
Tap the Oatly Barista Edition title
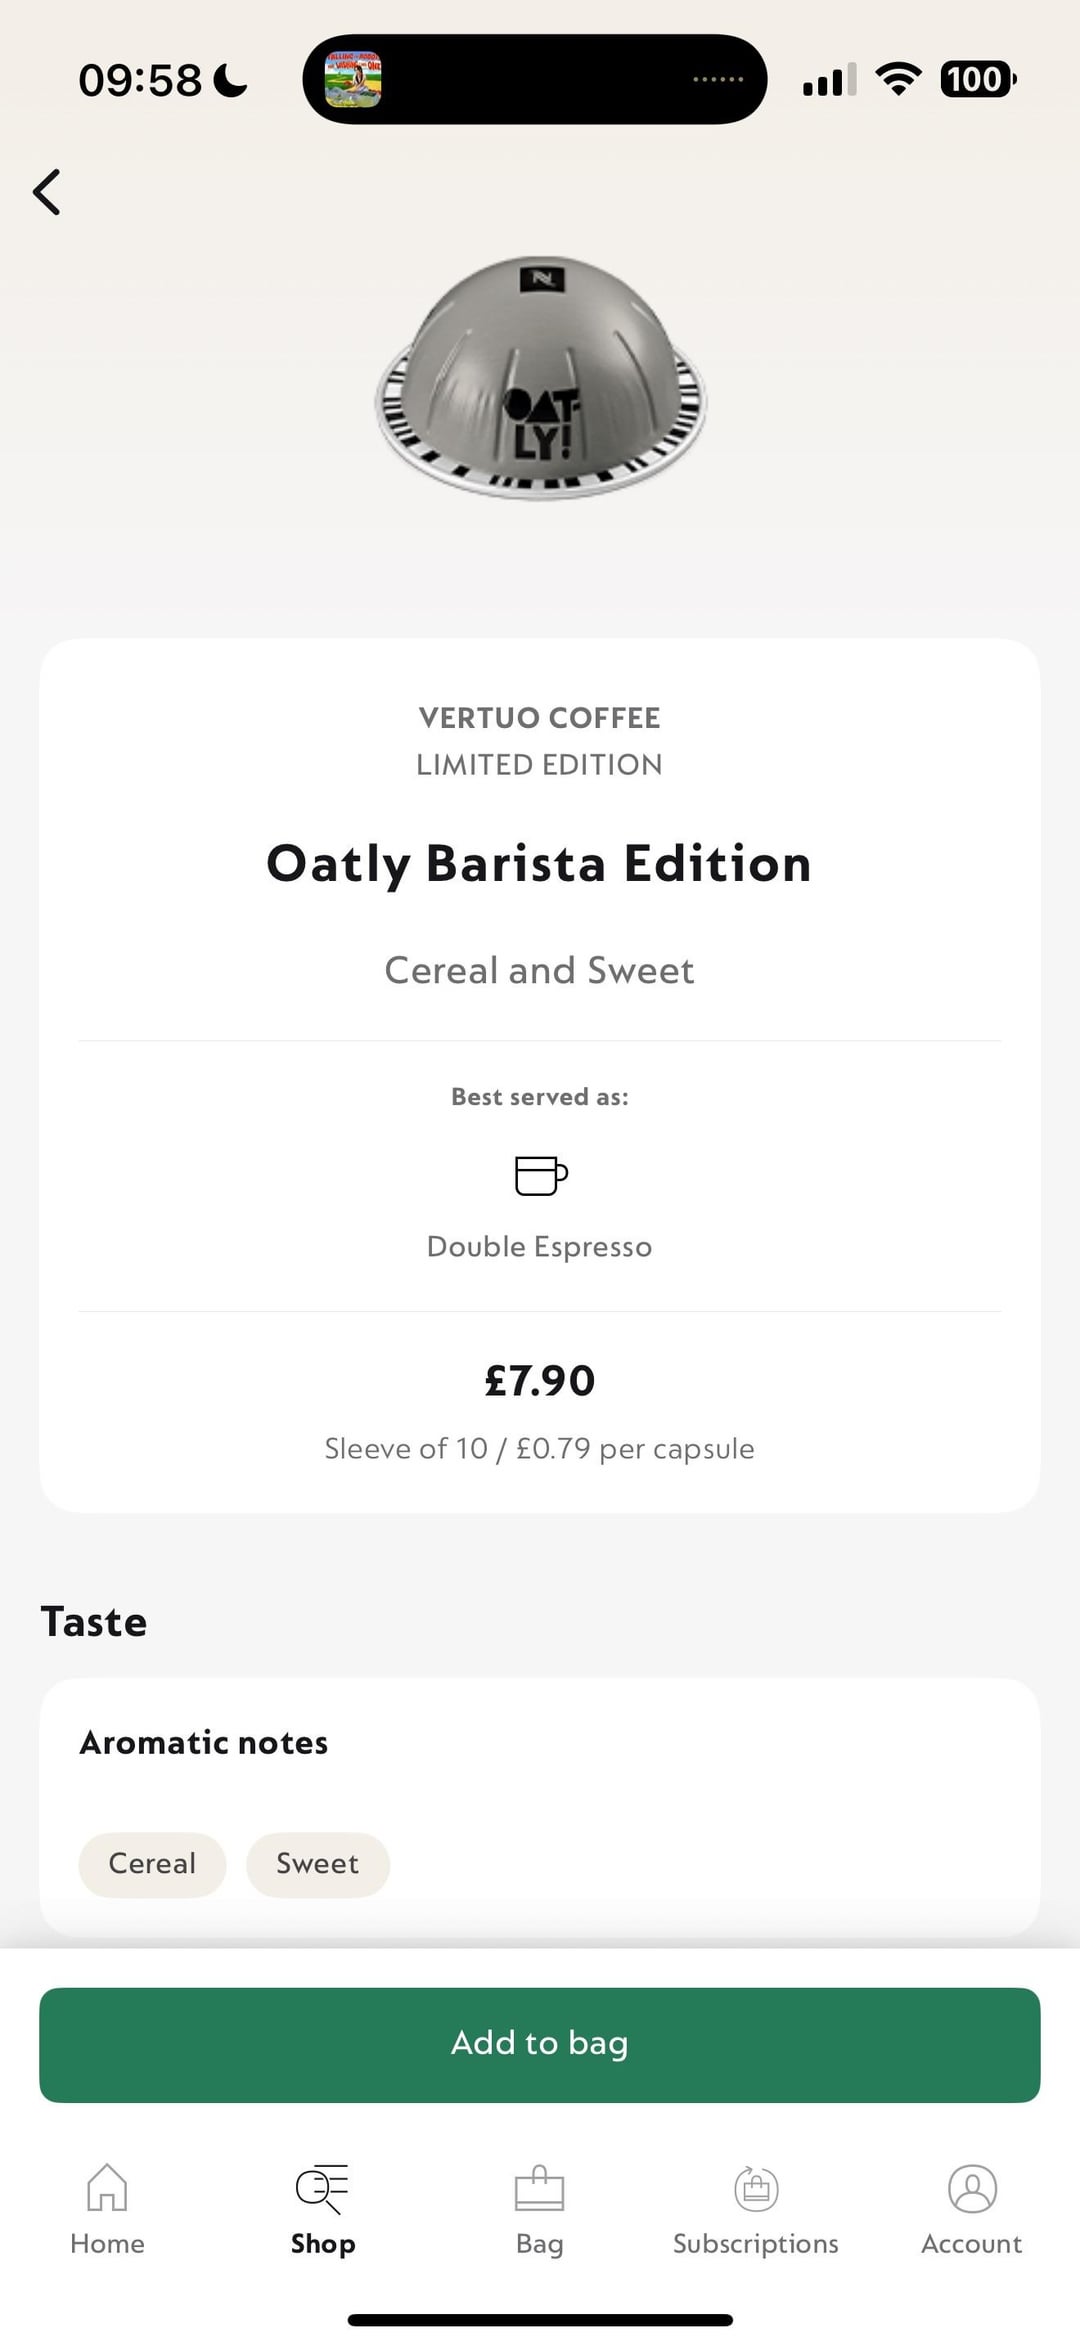(539, 864)
